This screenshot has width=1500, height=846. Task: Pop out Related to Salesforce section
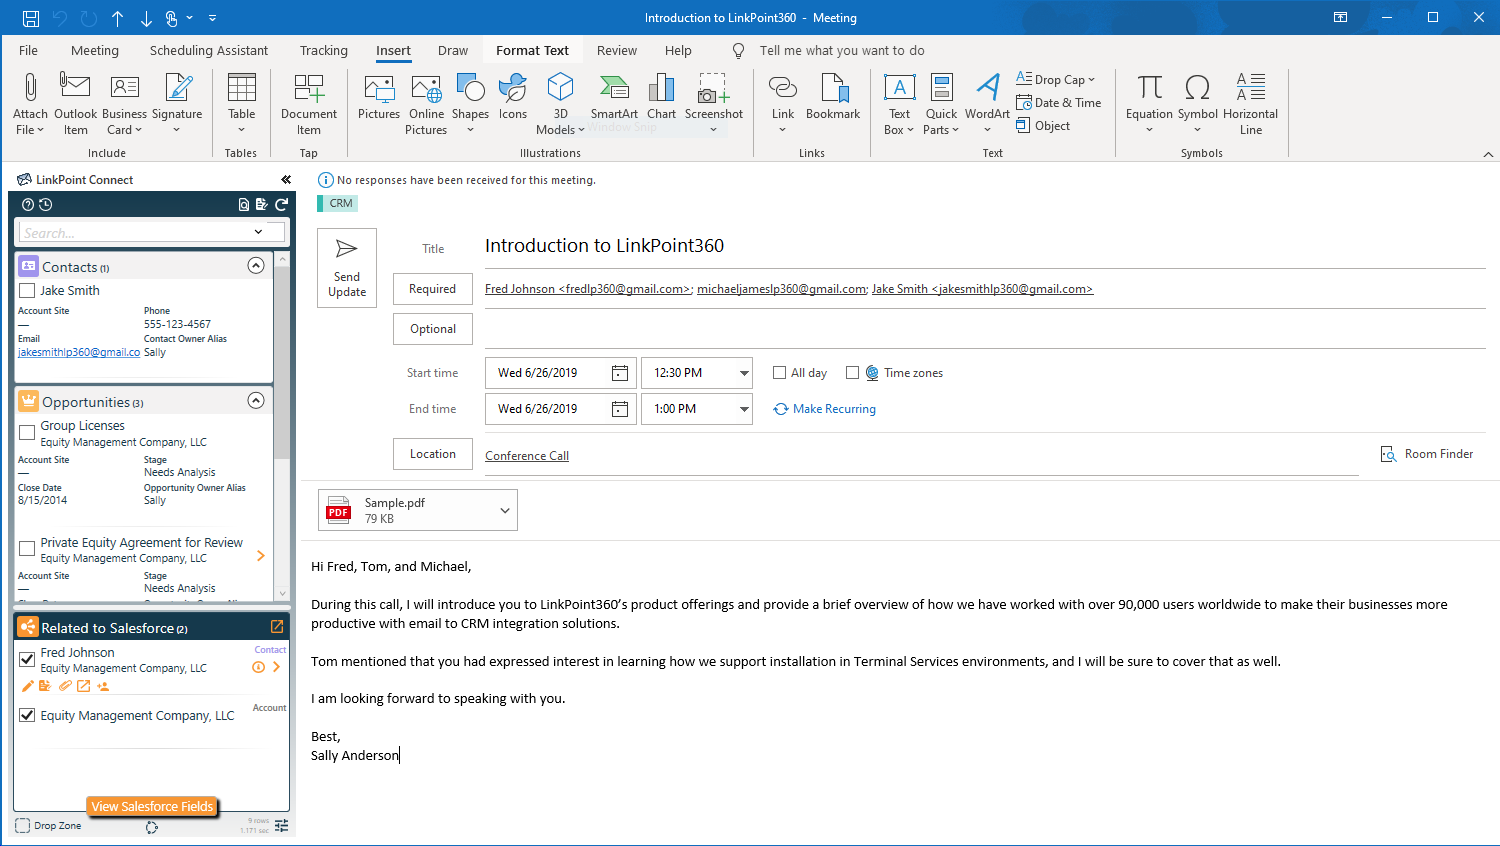point(277,627)
